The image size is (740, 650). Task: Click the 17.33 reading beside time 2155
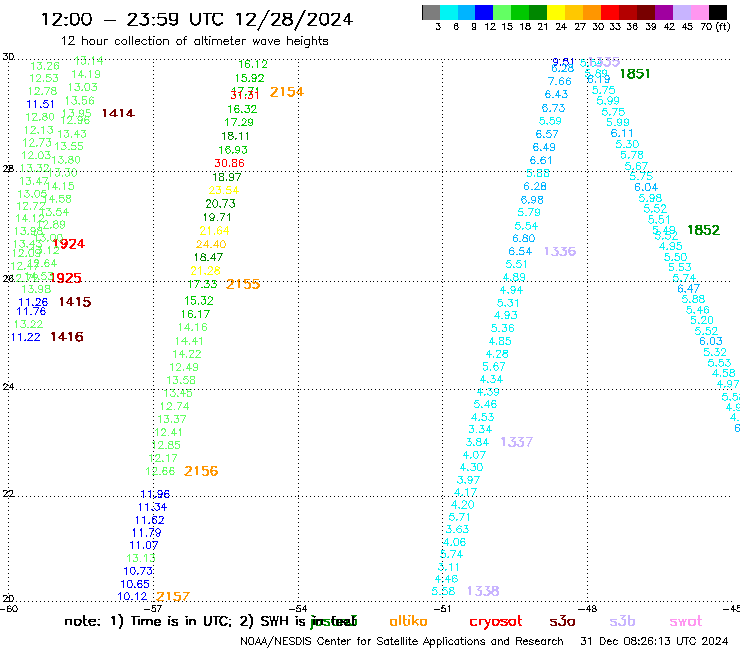click(202, 285)
